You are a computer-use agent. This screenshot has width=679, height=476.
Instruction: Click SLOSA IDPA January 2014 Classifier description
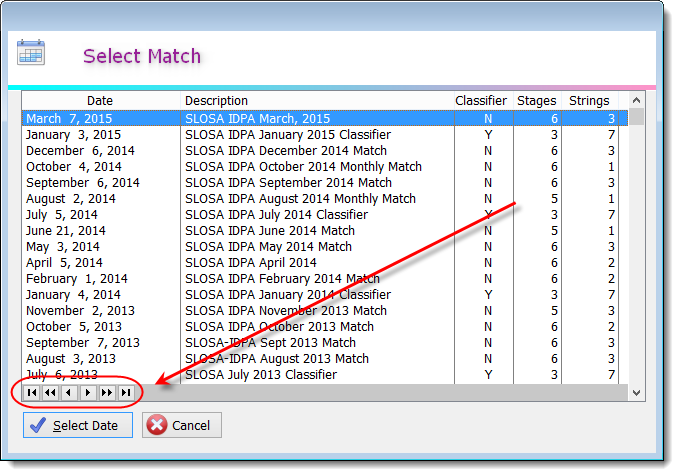click(x=288, y=295)
